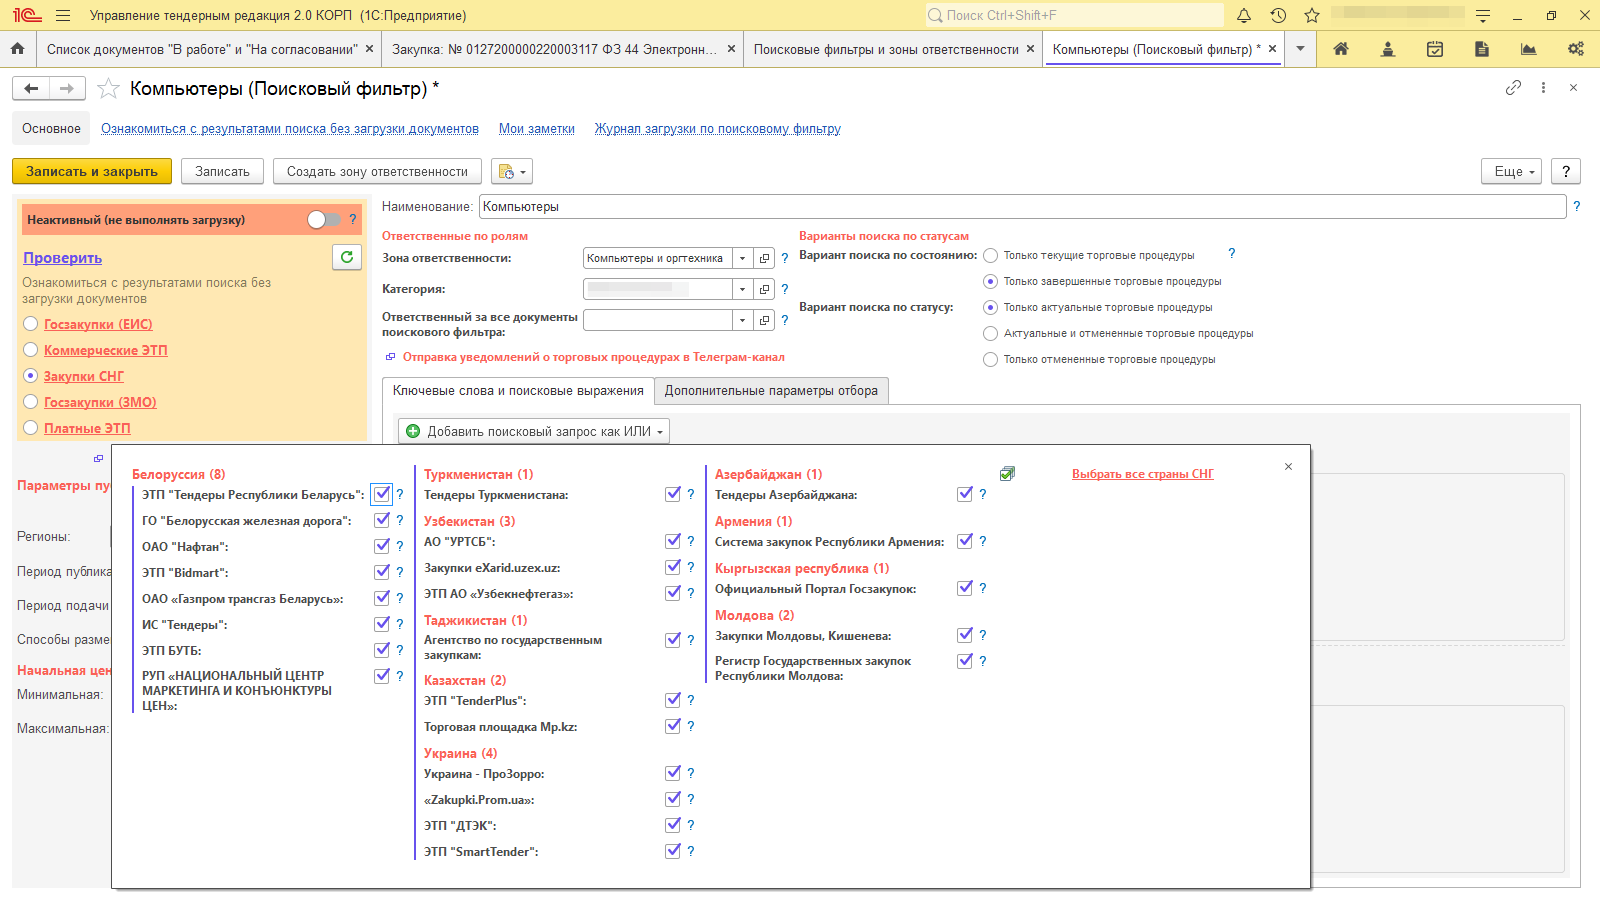
Task: Click the select-all checkmarks icon
Action: click(x=1007, y=474)
